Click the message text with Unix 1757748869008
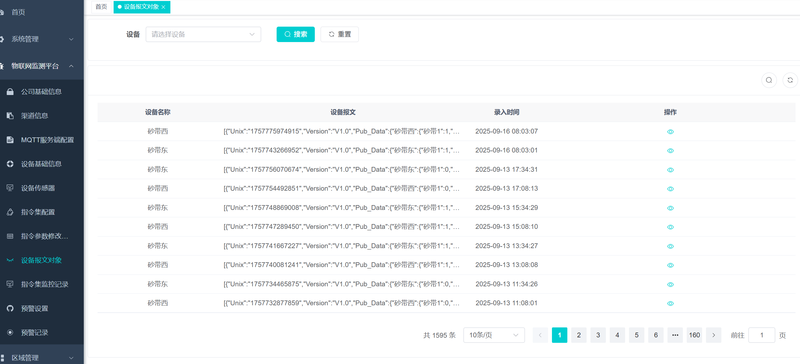This screenshot has width=800, height=364. point(342,208)
